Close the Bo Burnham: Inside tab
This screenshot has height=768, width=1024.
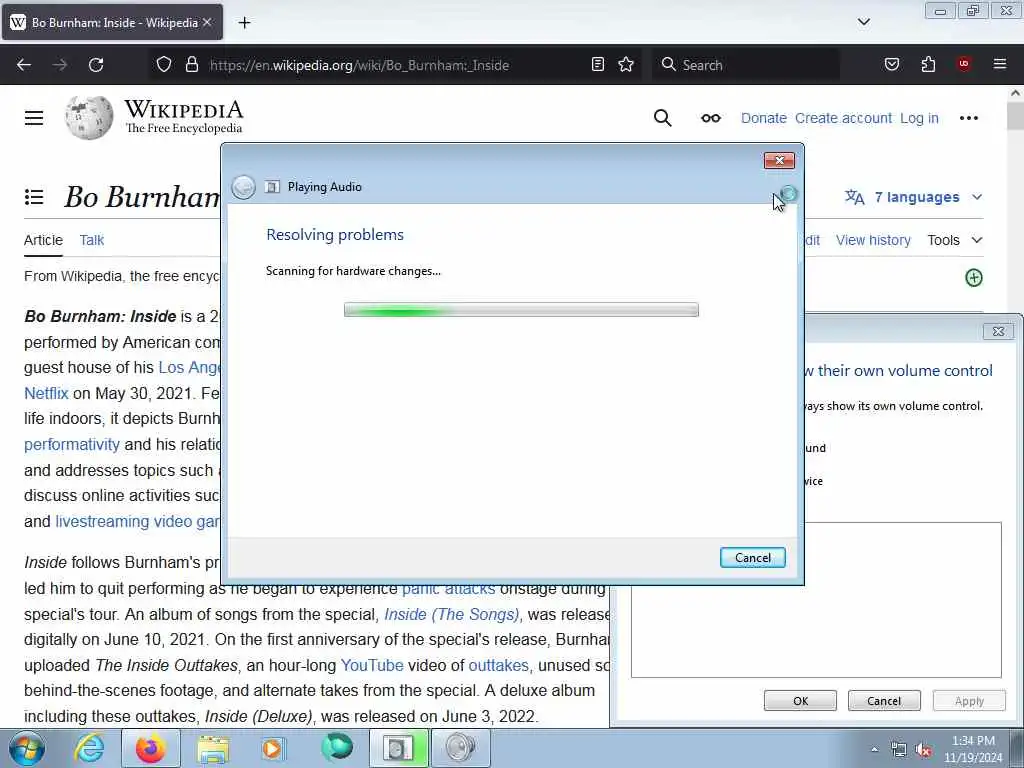pyautogui.click(x=207, y=22)
